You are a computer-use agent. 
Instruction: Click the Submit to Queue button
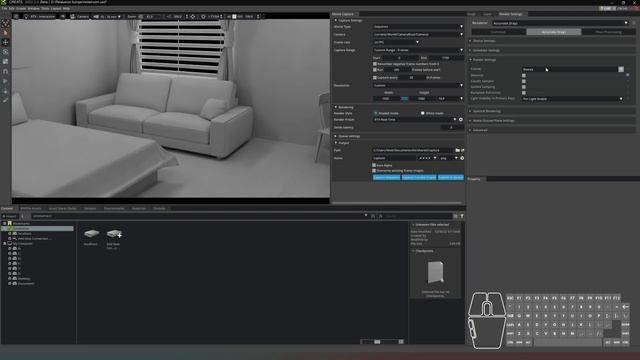(451, 178)
